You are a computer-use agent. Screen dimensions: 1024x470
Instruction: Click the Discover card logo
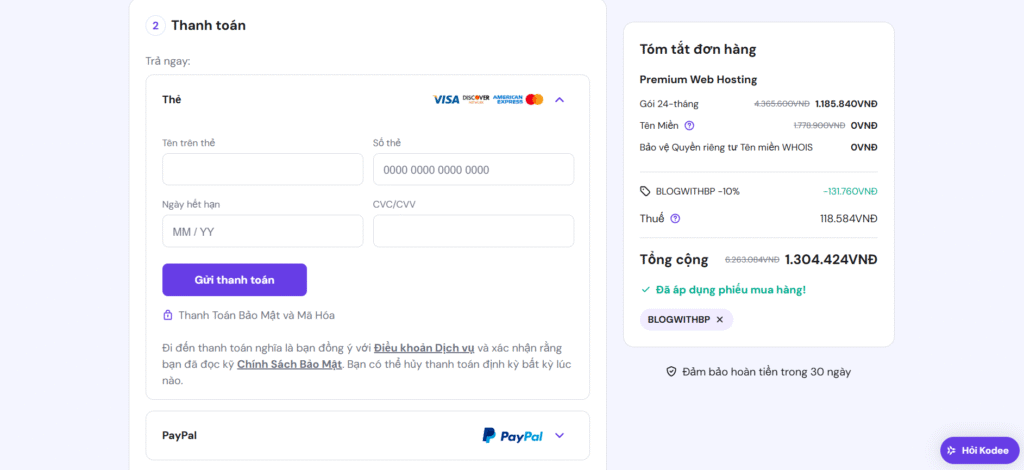coord(476,100)
